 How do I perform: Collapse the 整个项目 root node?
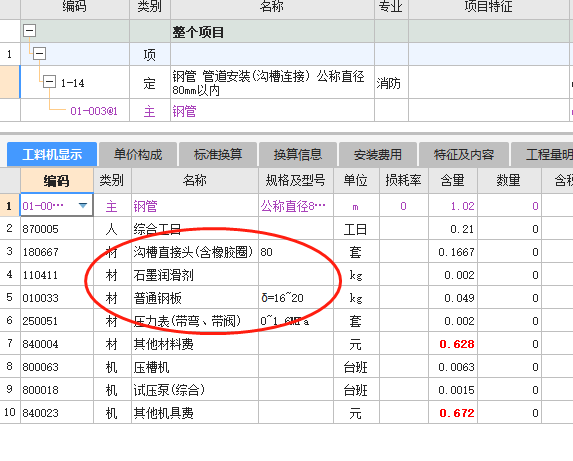coord(30,30)
